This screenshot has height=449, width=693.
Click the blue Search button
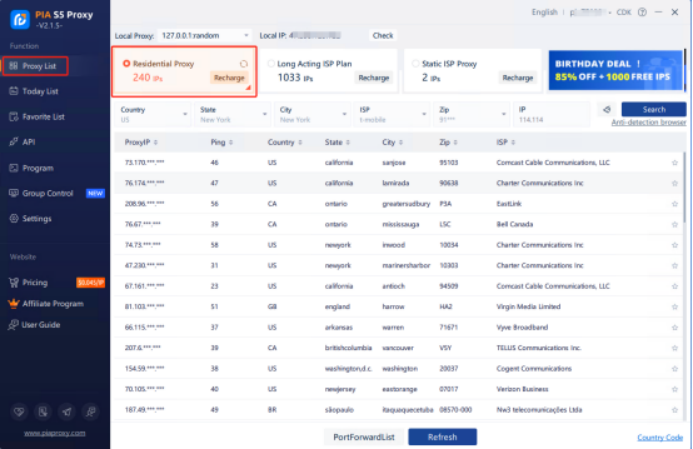[654, 109]
